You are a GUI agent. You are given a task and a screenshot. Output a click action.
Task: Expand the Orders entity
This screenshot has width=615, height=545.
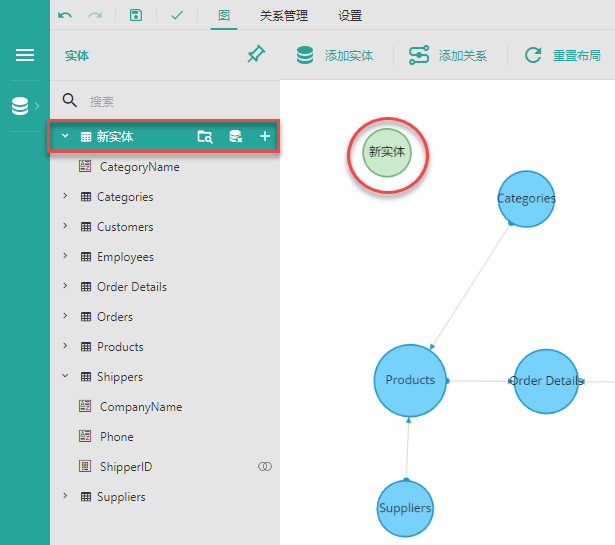[x=65, y=317]
